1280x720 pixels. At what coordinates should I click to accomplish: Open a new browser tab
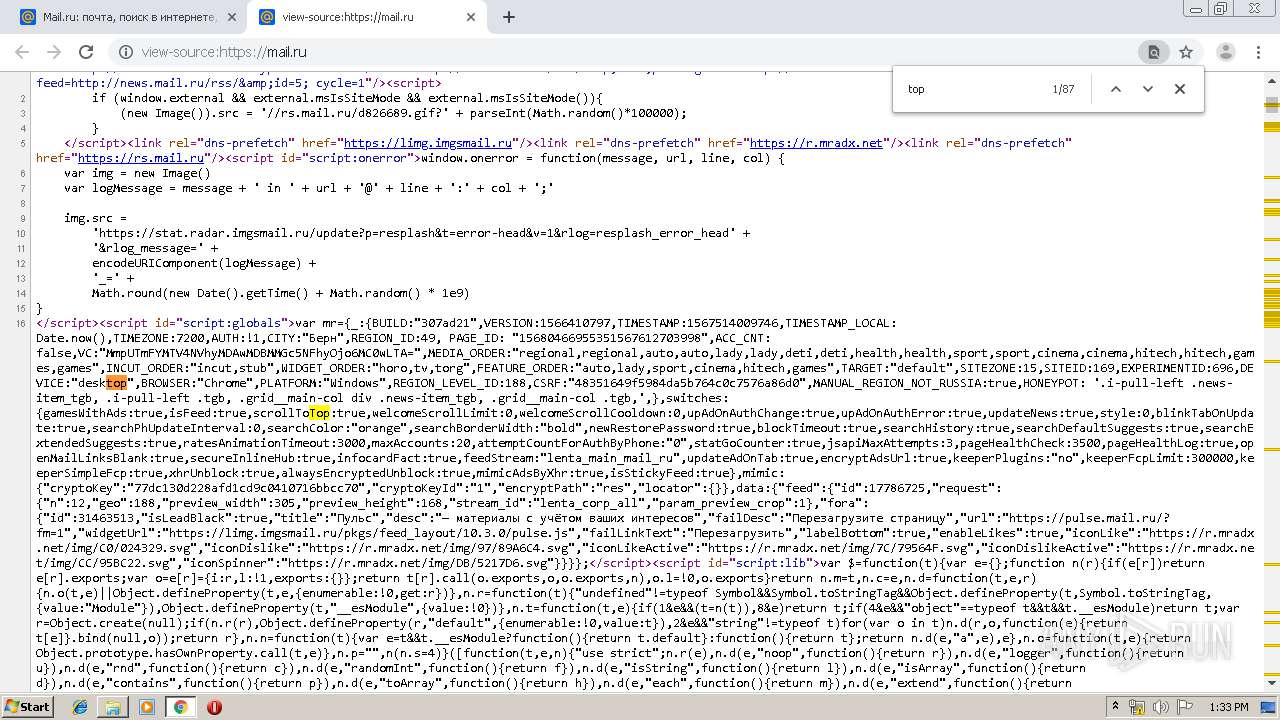pos(509,17)
